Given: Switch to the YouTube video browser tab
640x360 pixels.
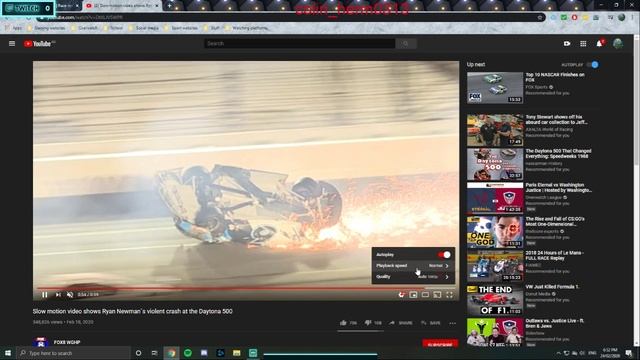Looking at the screenshot, I should (121, 6).
